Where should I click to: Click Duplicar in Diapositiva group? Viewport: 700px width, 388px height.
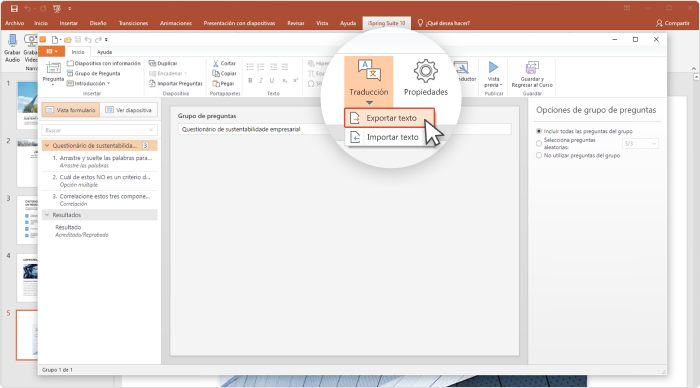(163, 63)
